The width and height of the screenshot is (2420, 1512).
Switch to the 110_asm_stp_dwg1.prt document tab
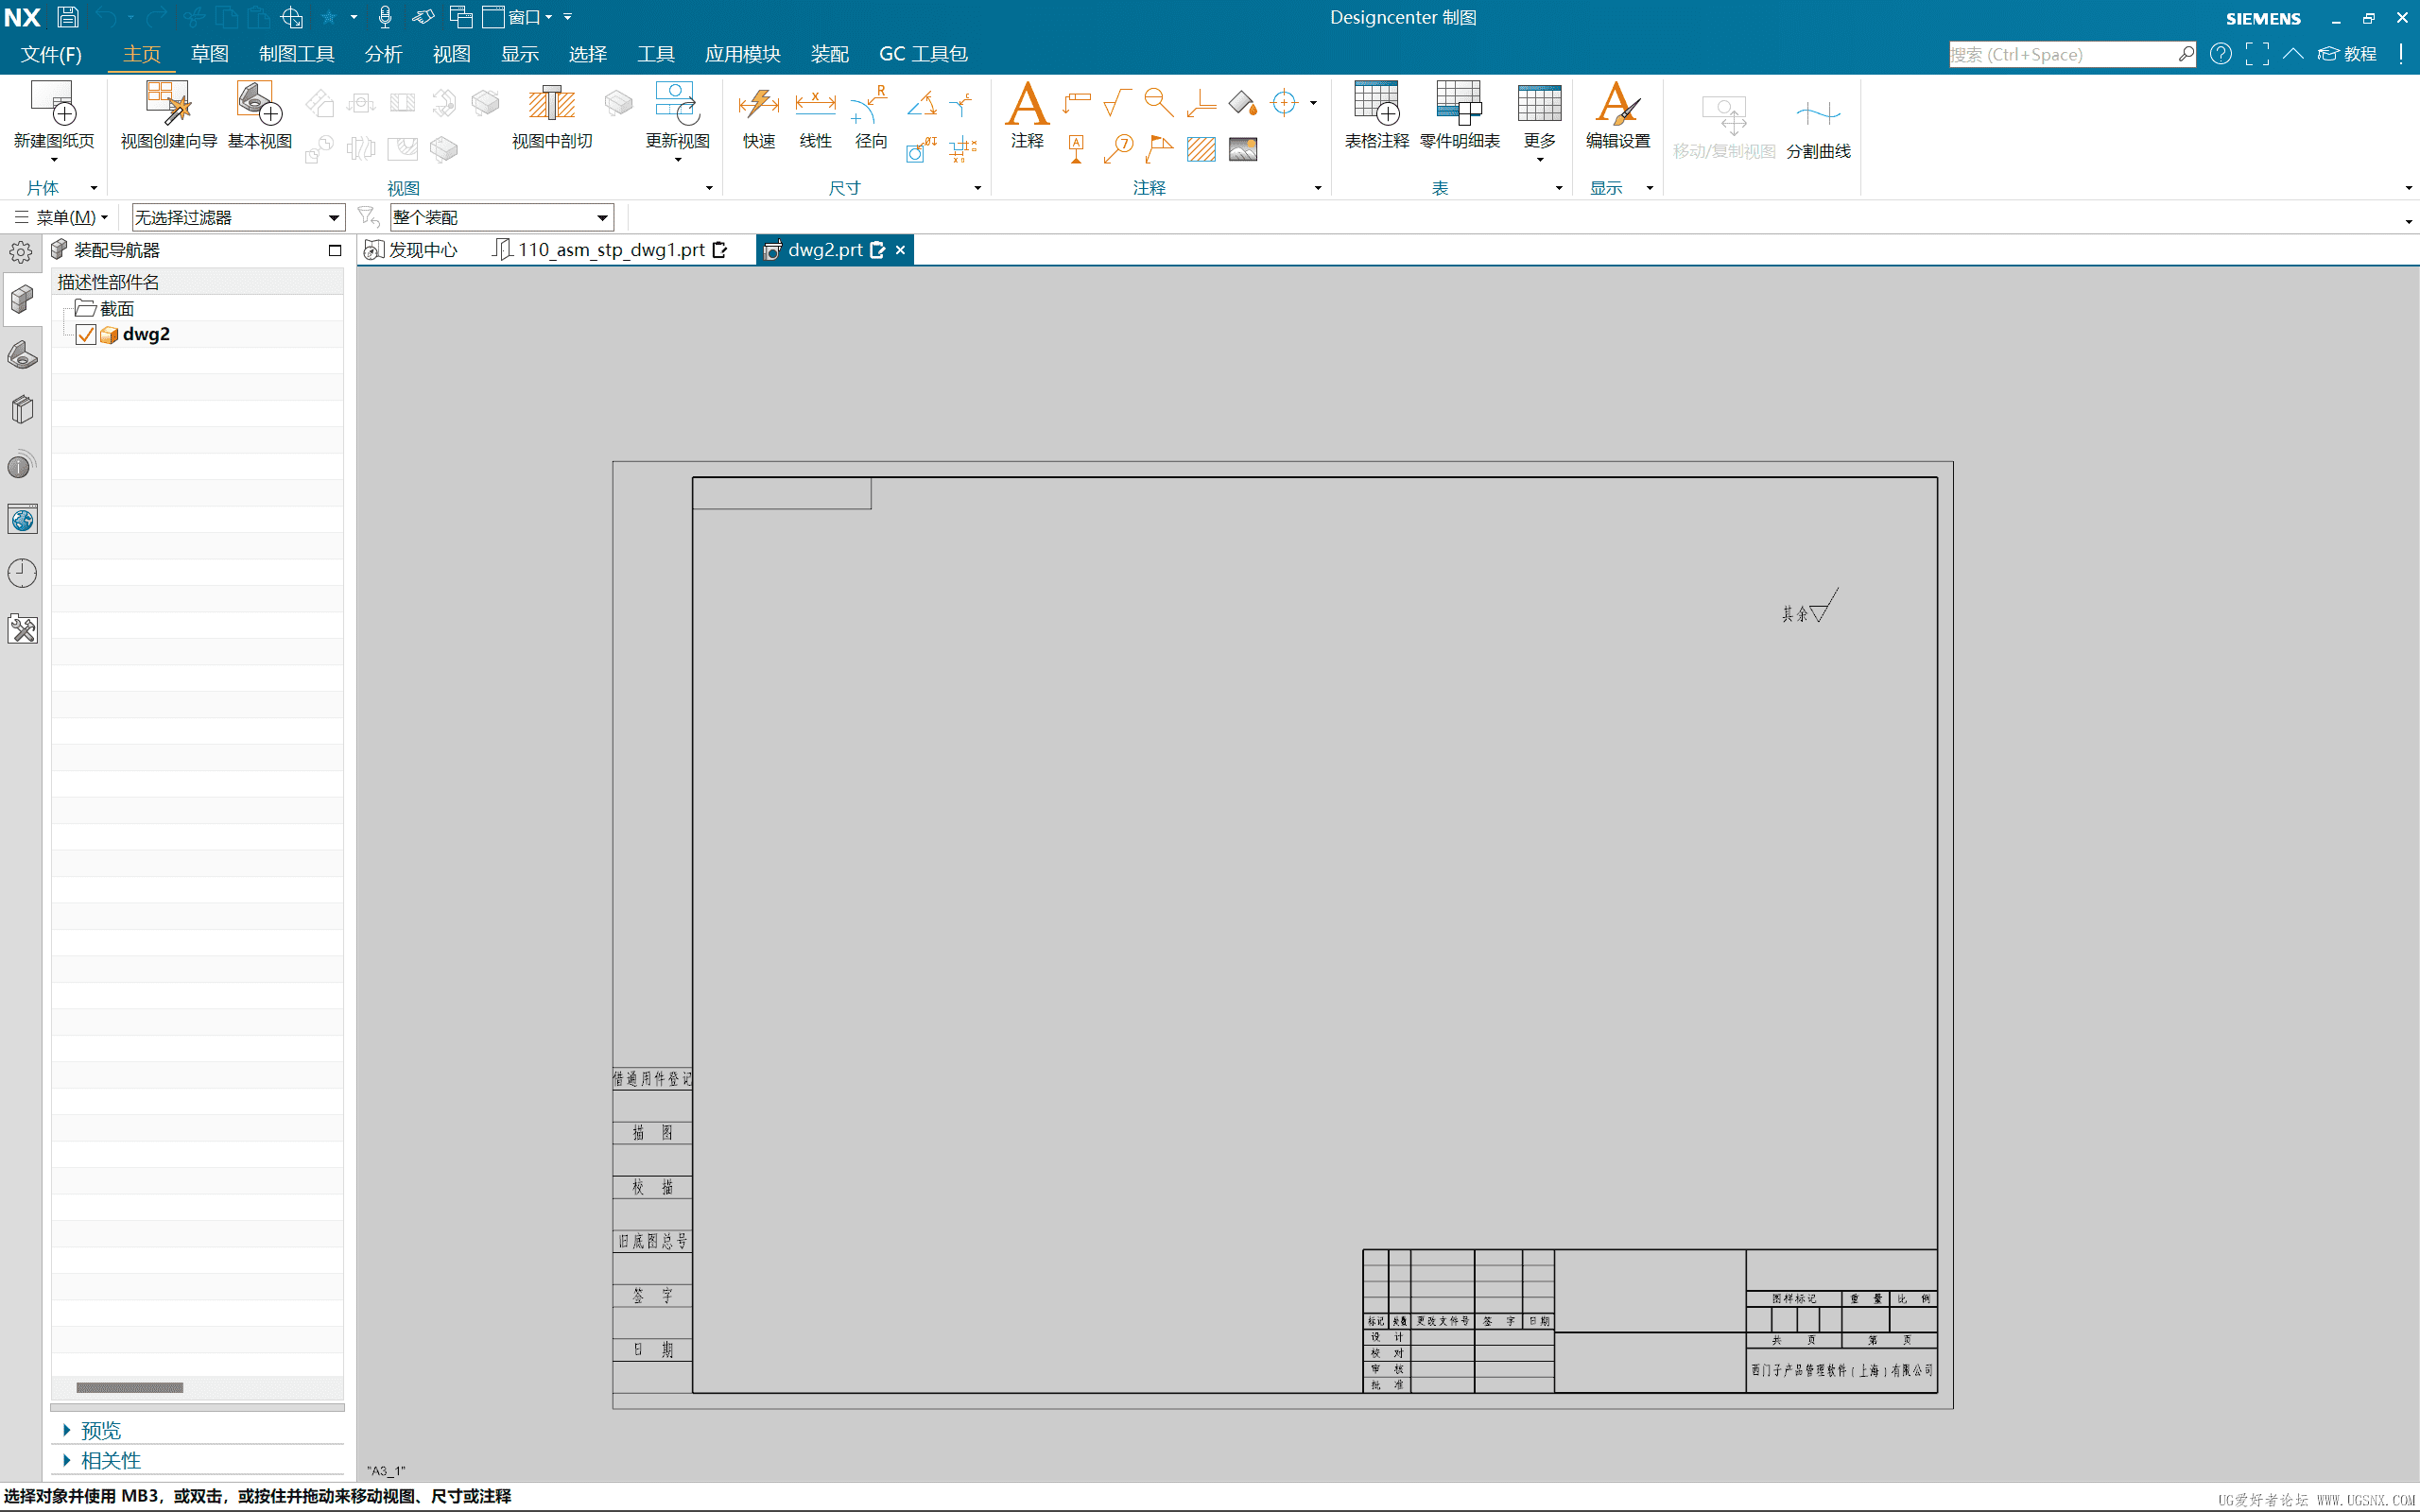[x=611, y=250]
